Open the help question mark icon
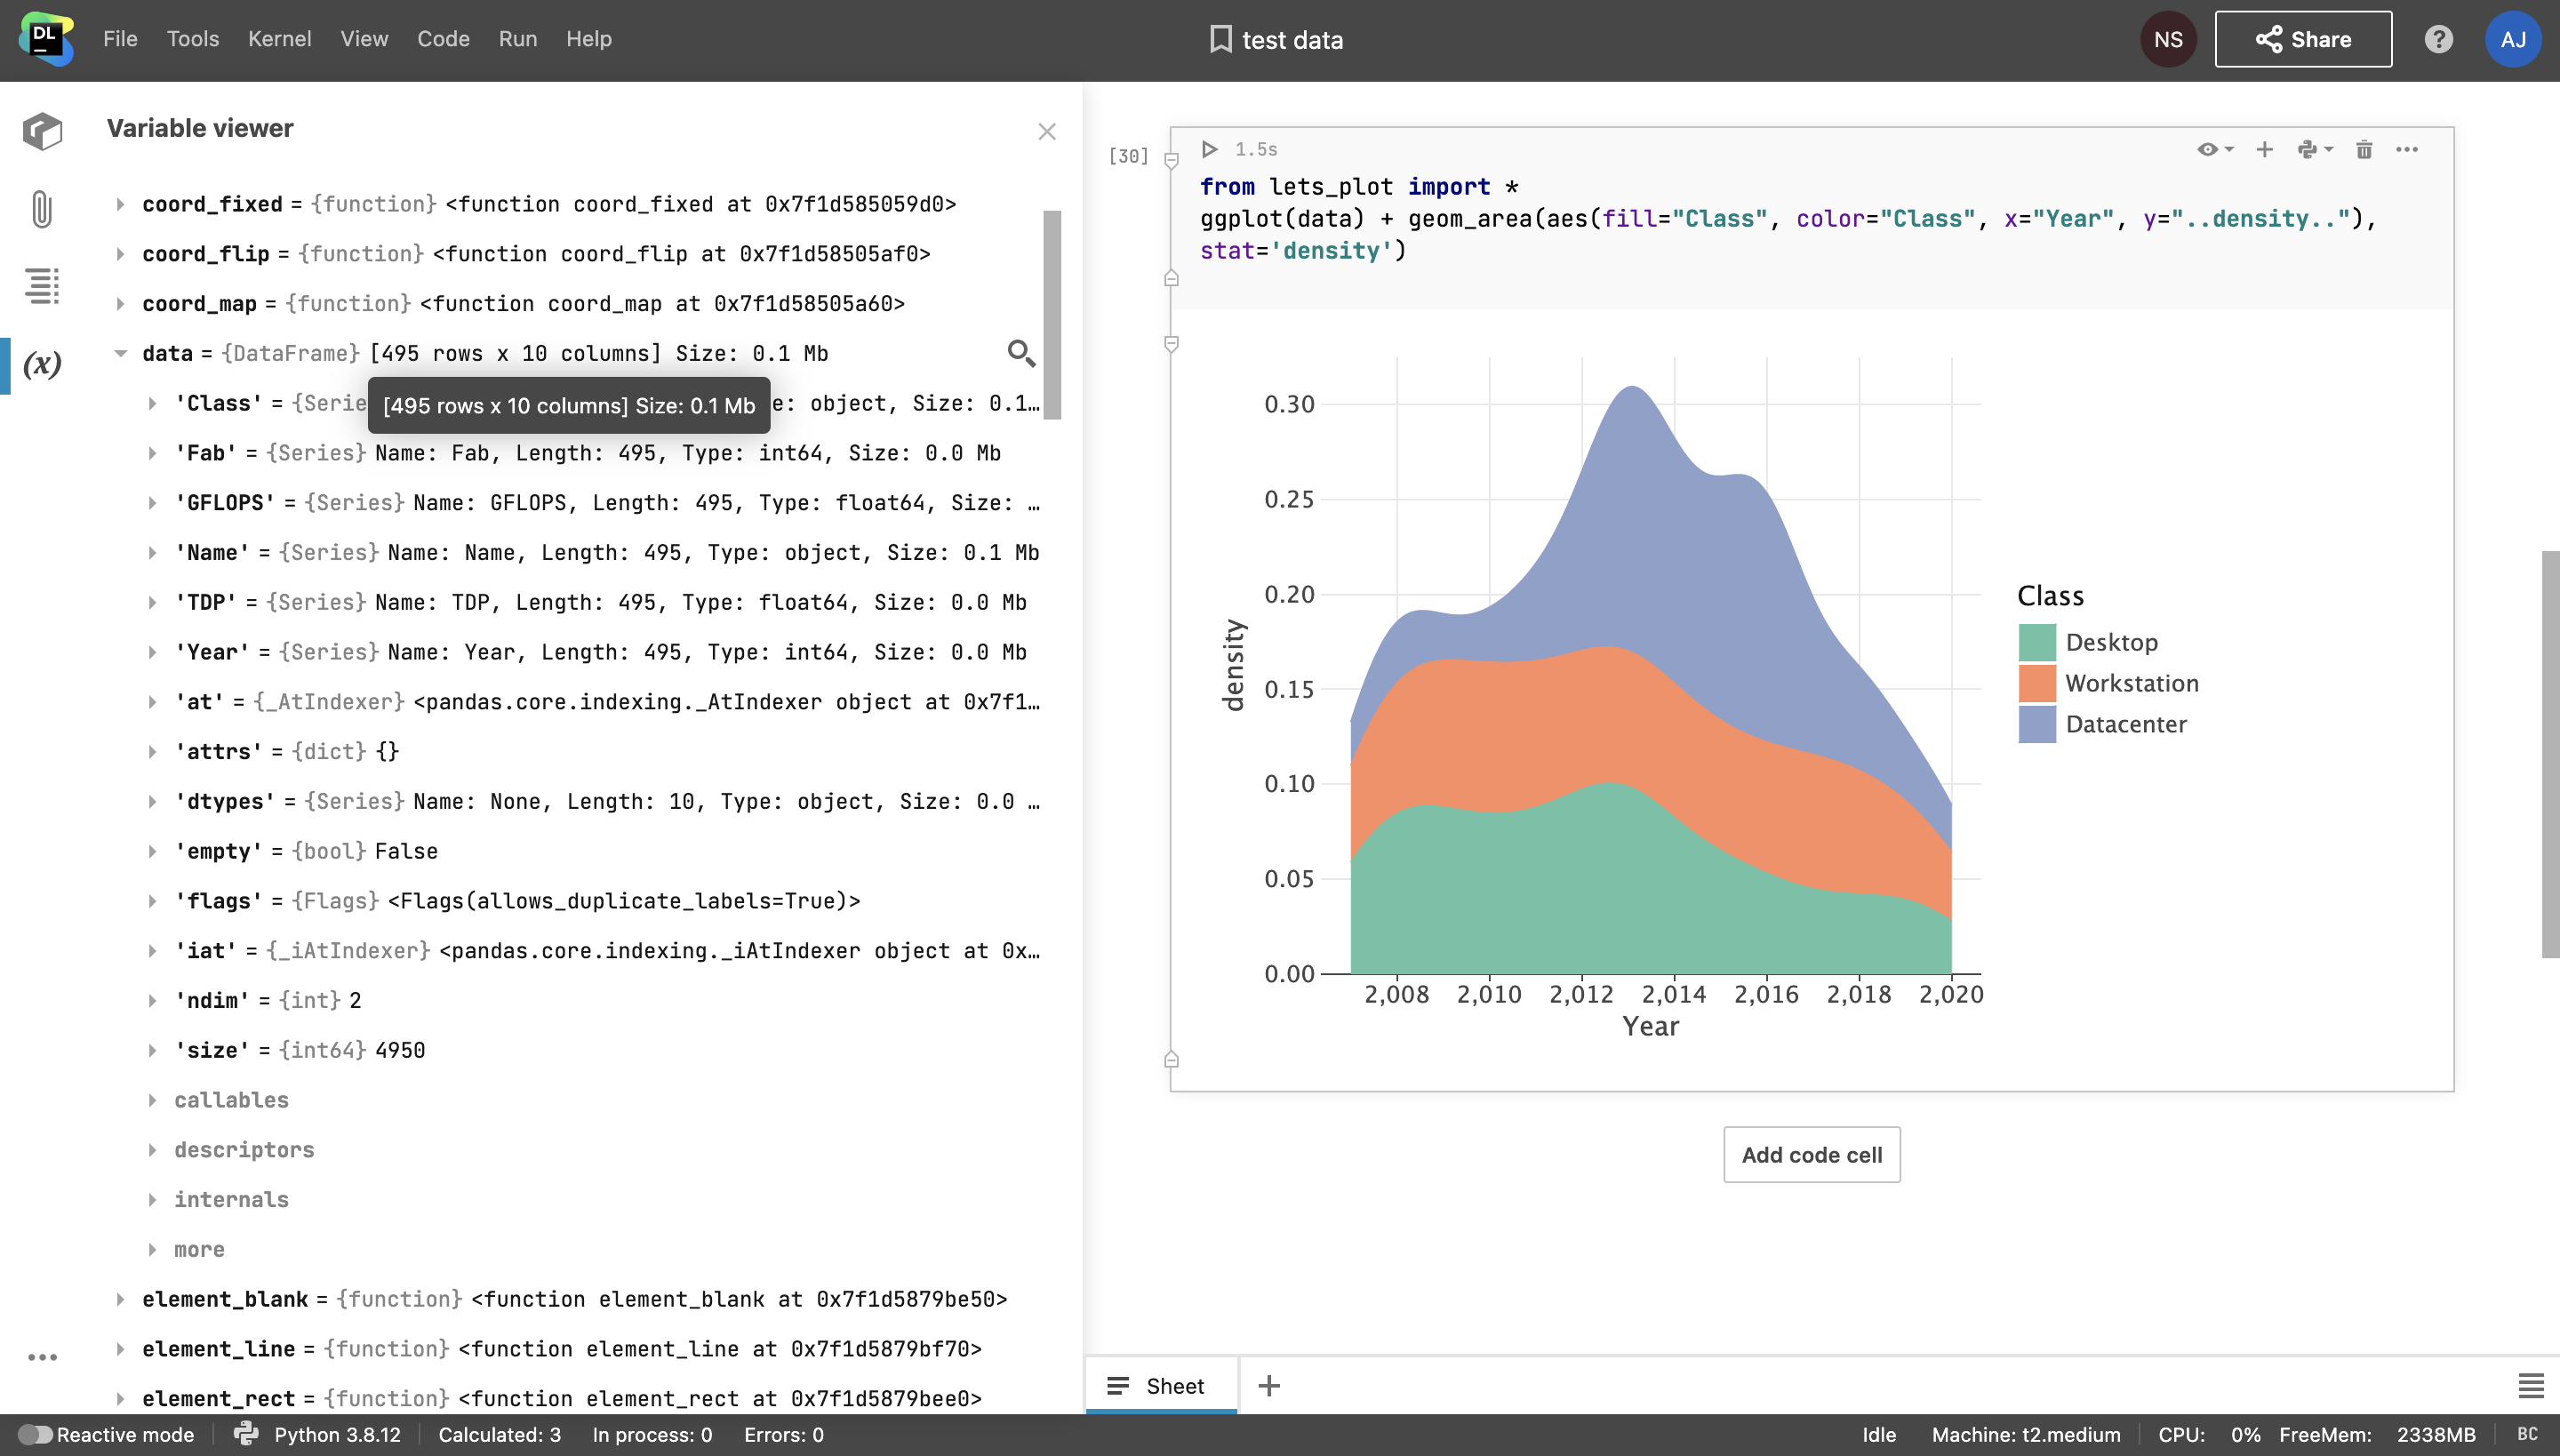Viewport: 2560px width, 1456px height. (2438, 39)
